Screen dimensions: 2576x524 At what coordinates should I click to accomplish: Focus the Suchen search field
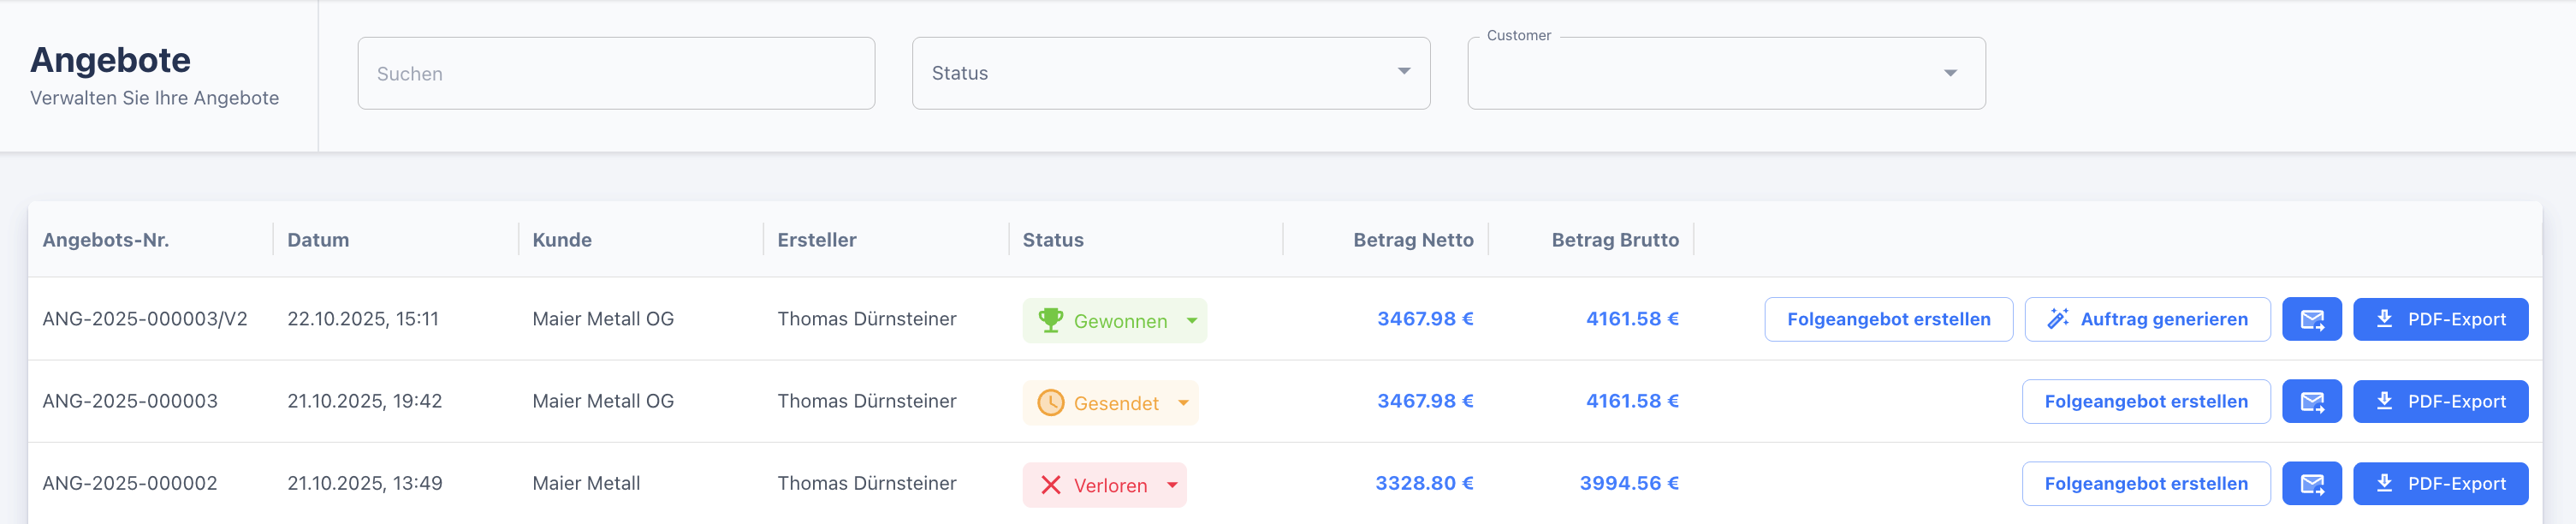pyautogui.click(x=616, y=73)
